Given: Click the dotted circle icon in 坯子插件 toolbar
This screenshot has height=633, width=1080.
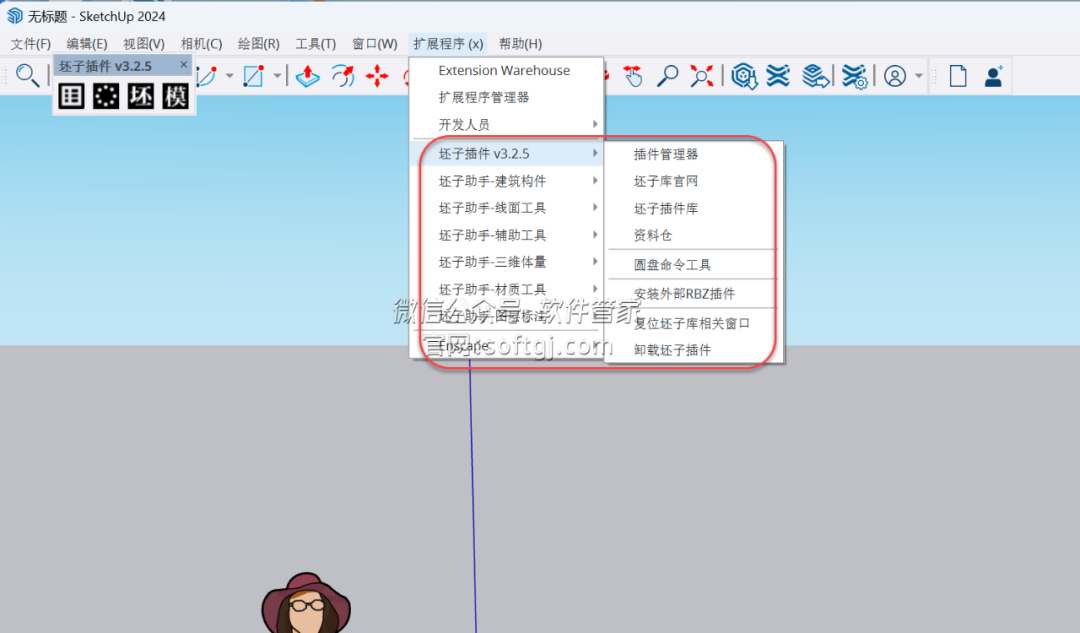Looking at the screenshot, I should (106, 96).
